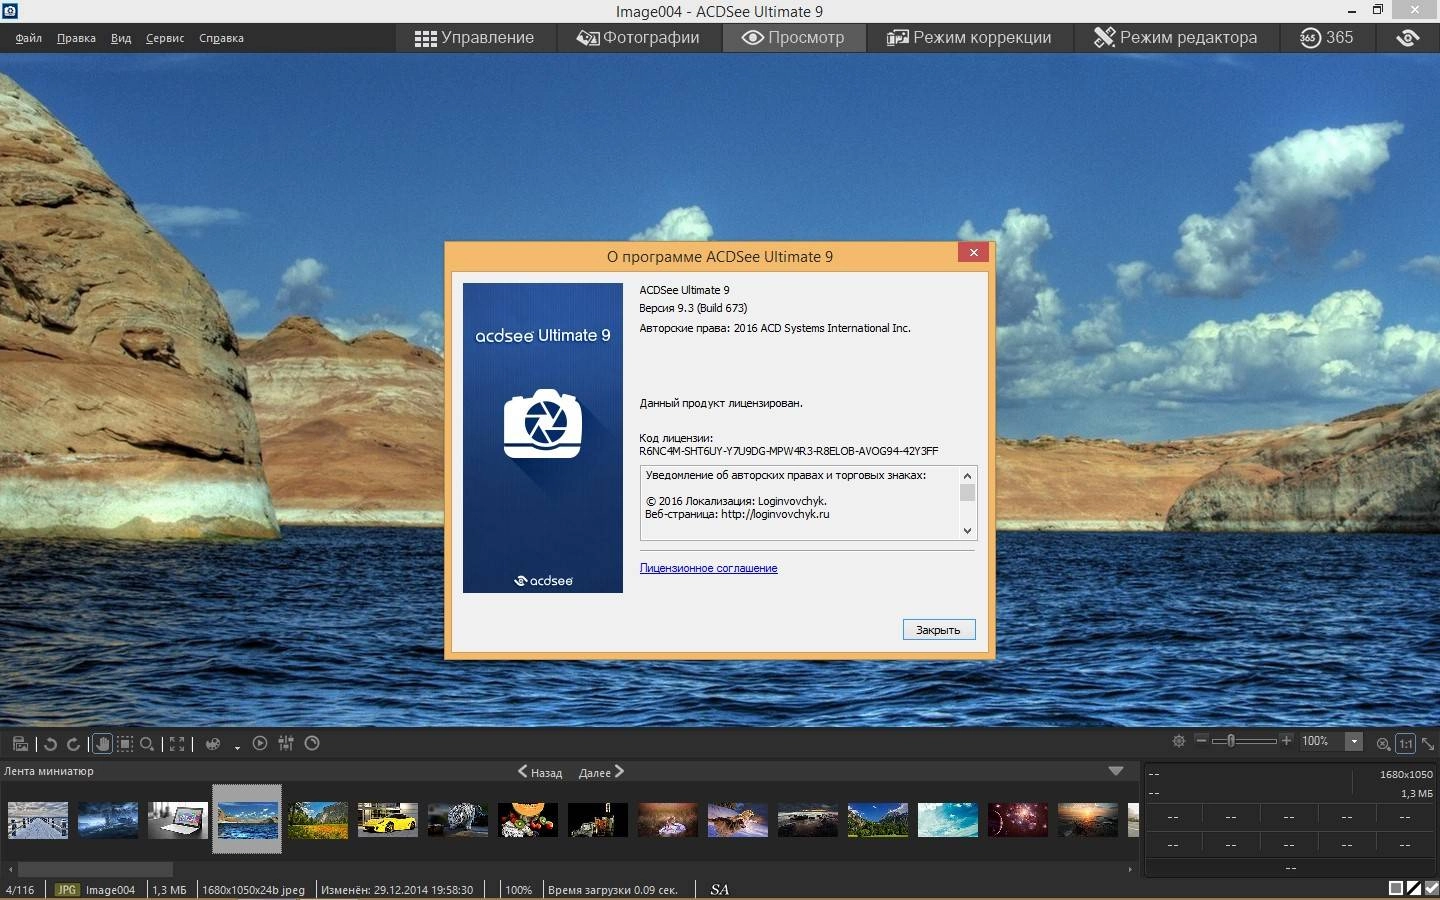Click the SeeDrive eye icon at top right

tap(1408, 38)
